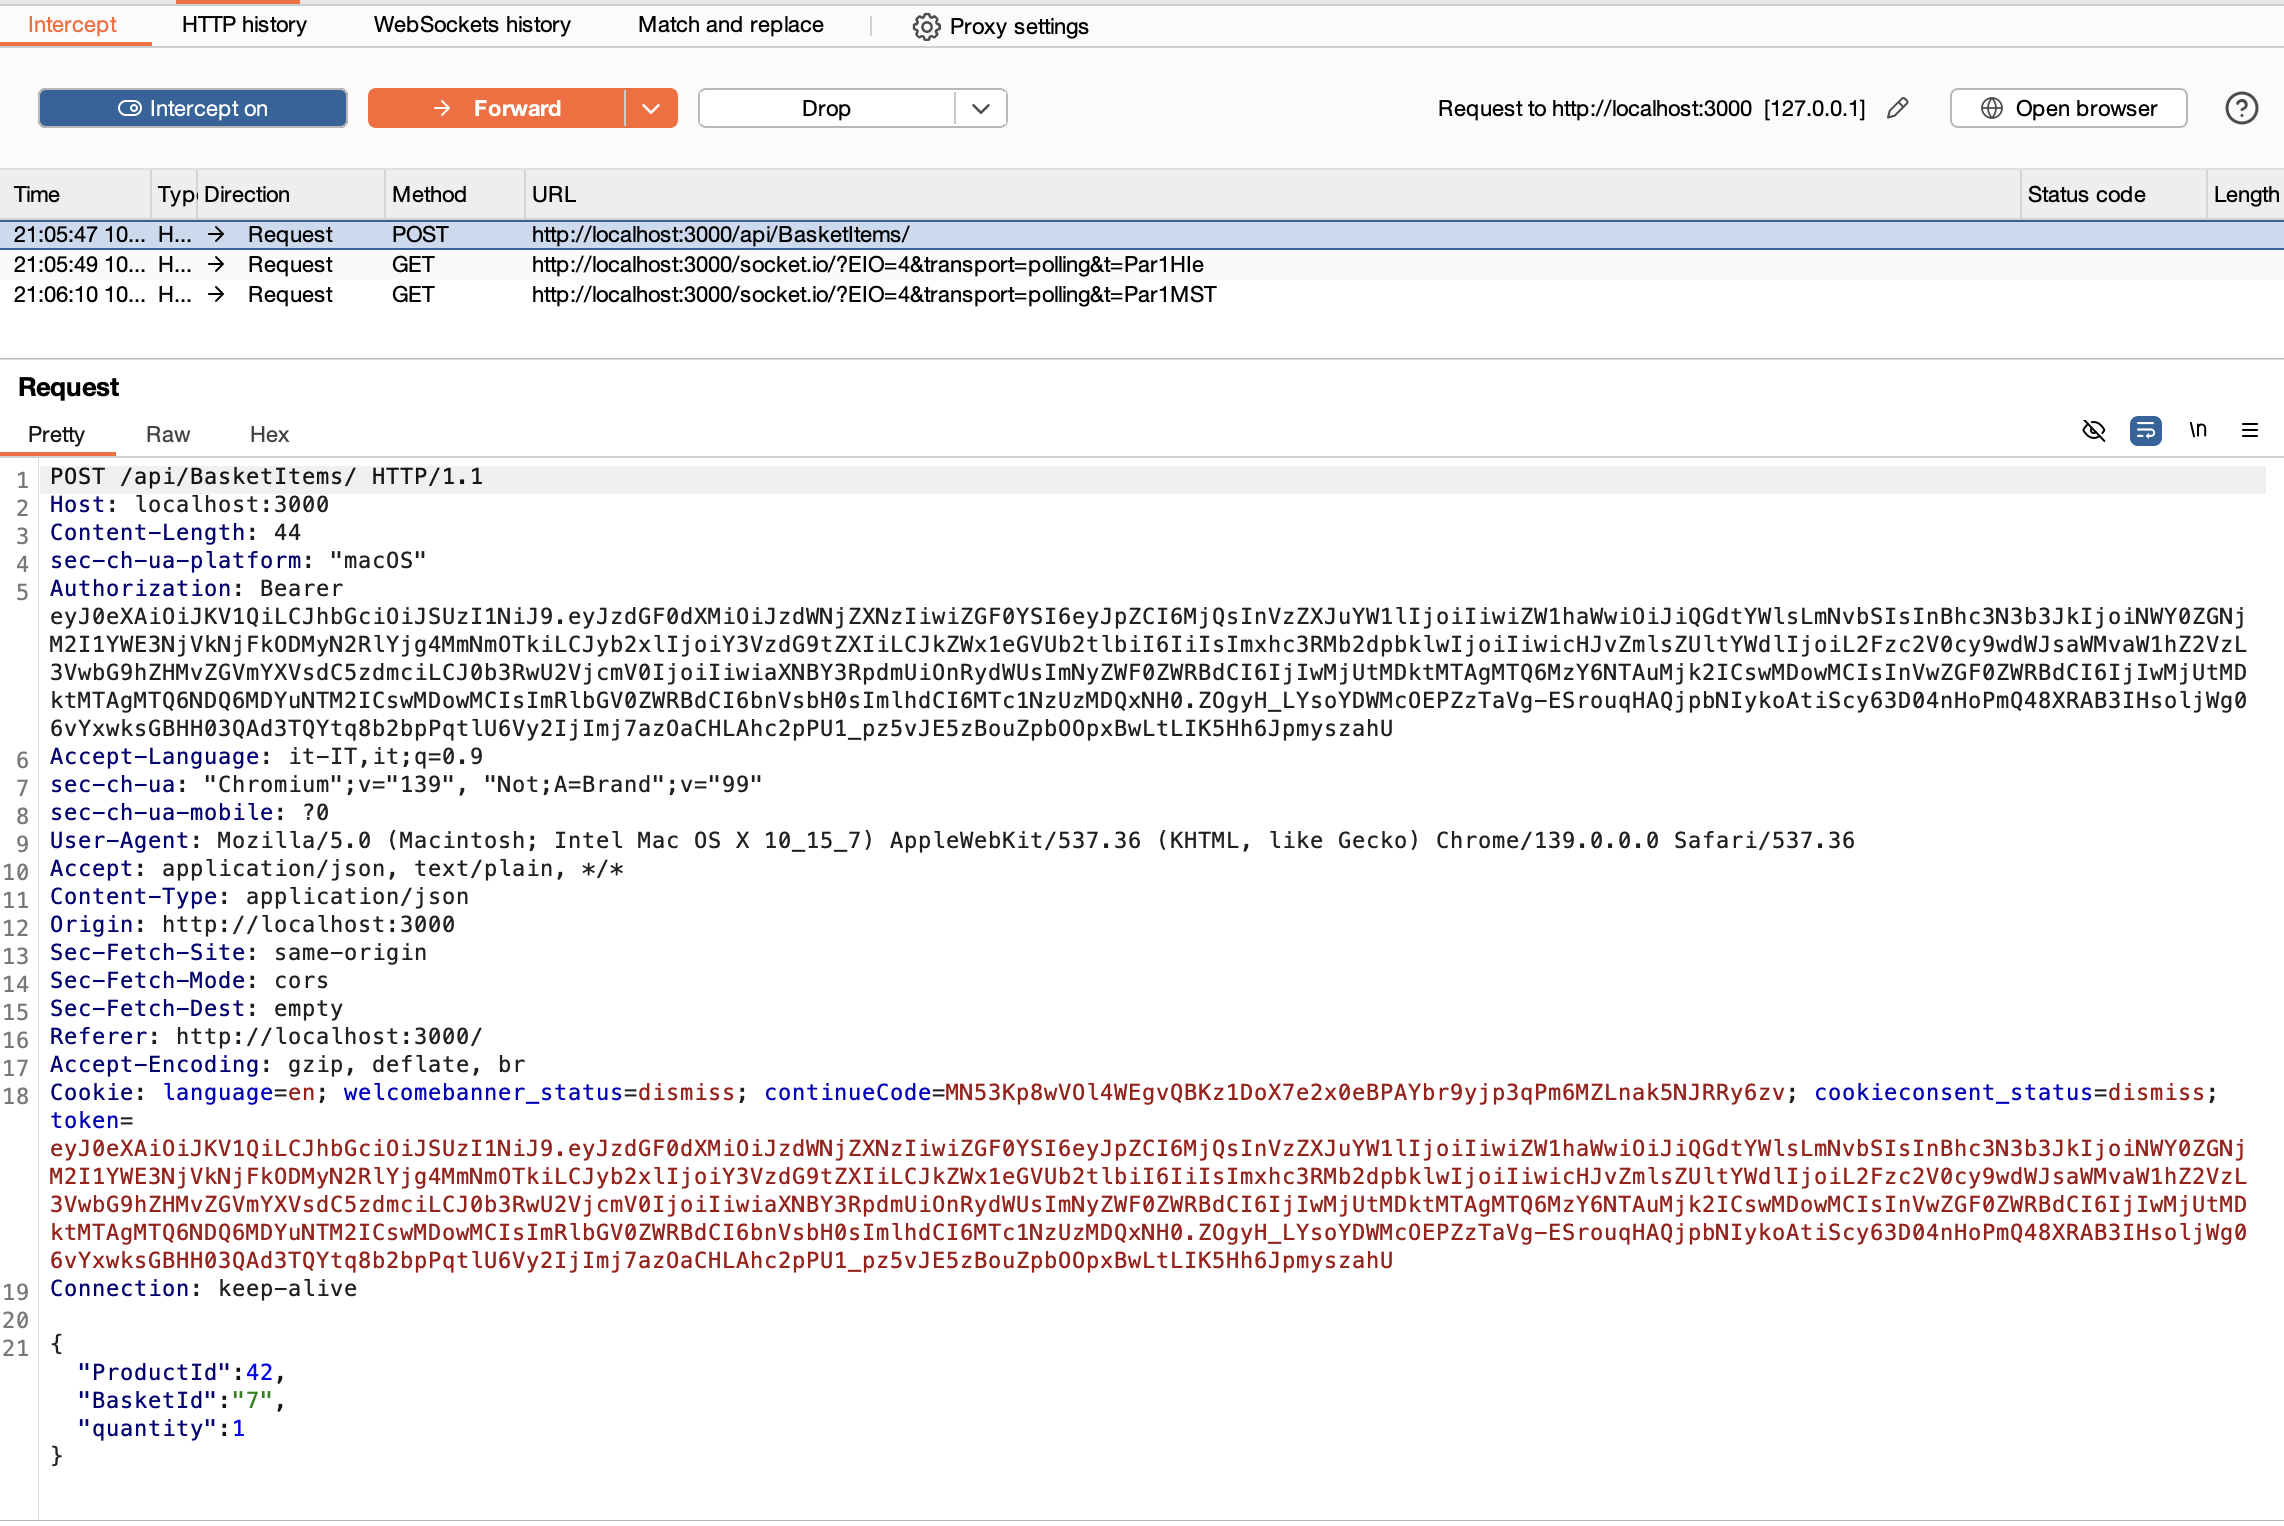
Task: Toggle line wrap icon in editor
Action: point(2145,431)
